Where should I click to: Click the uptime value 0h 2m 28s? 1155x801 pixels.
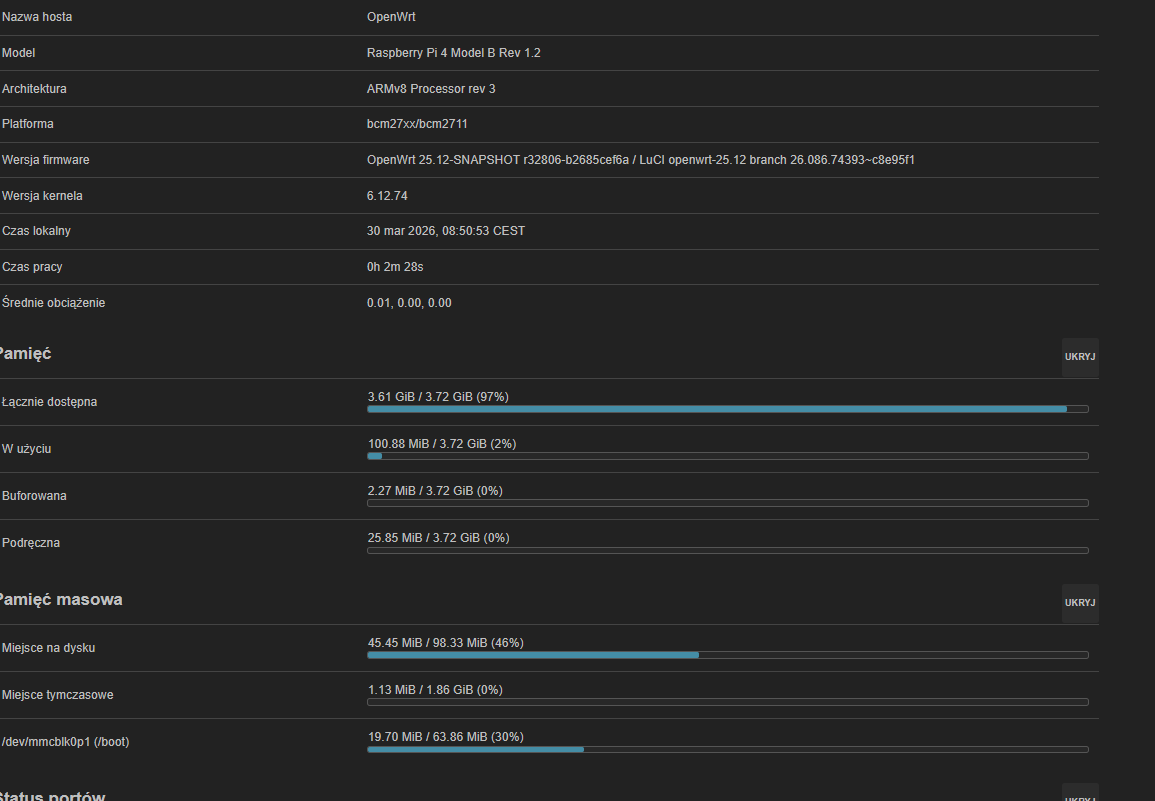[x=395, y=267]
